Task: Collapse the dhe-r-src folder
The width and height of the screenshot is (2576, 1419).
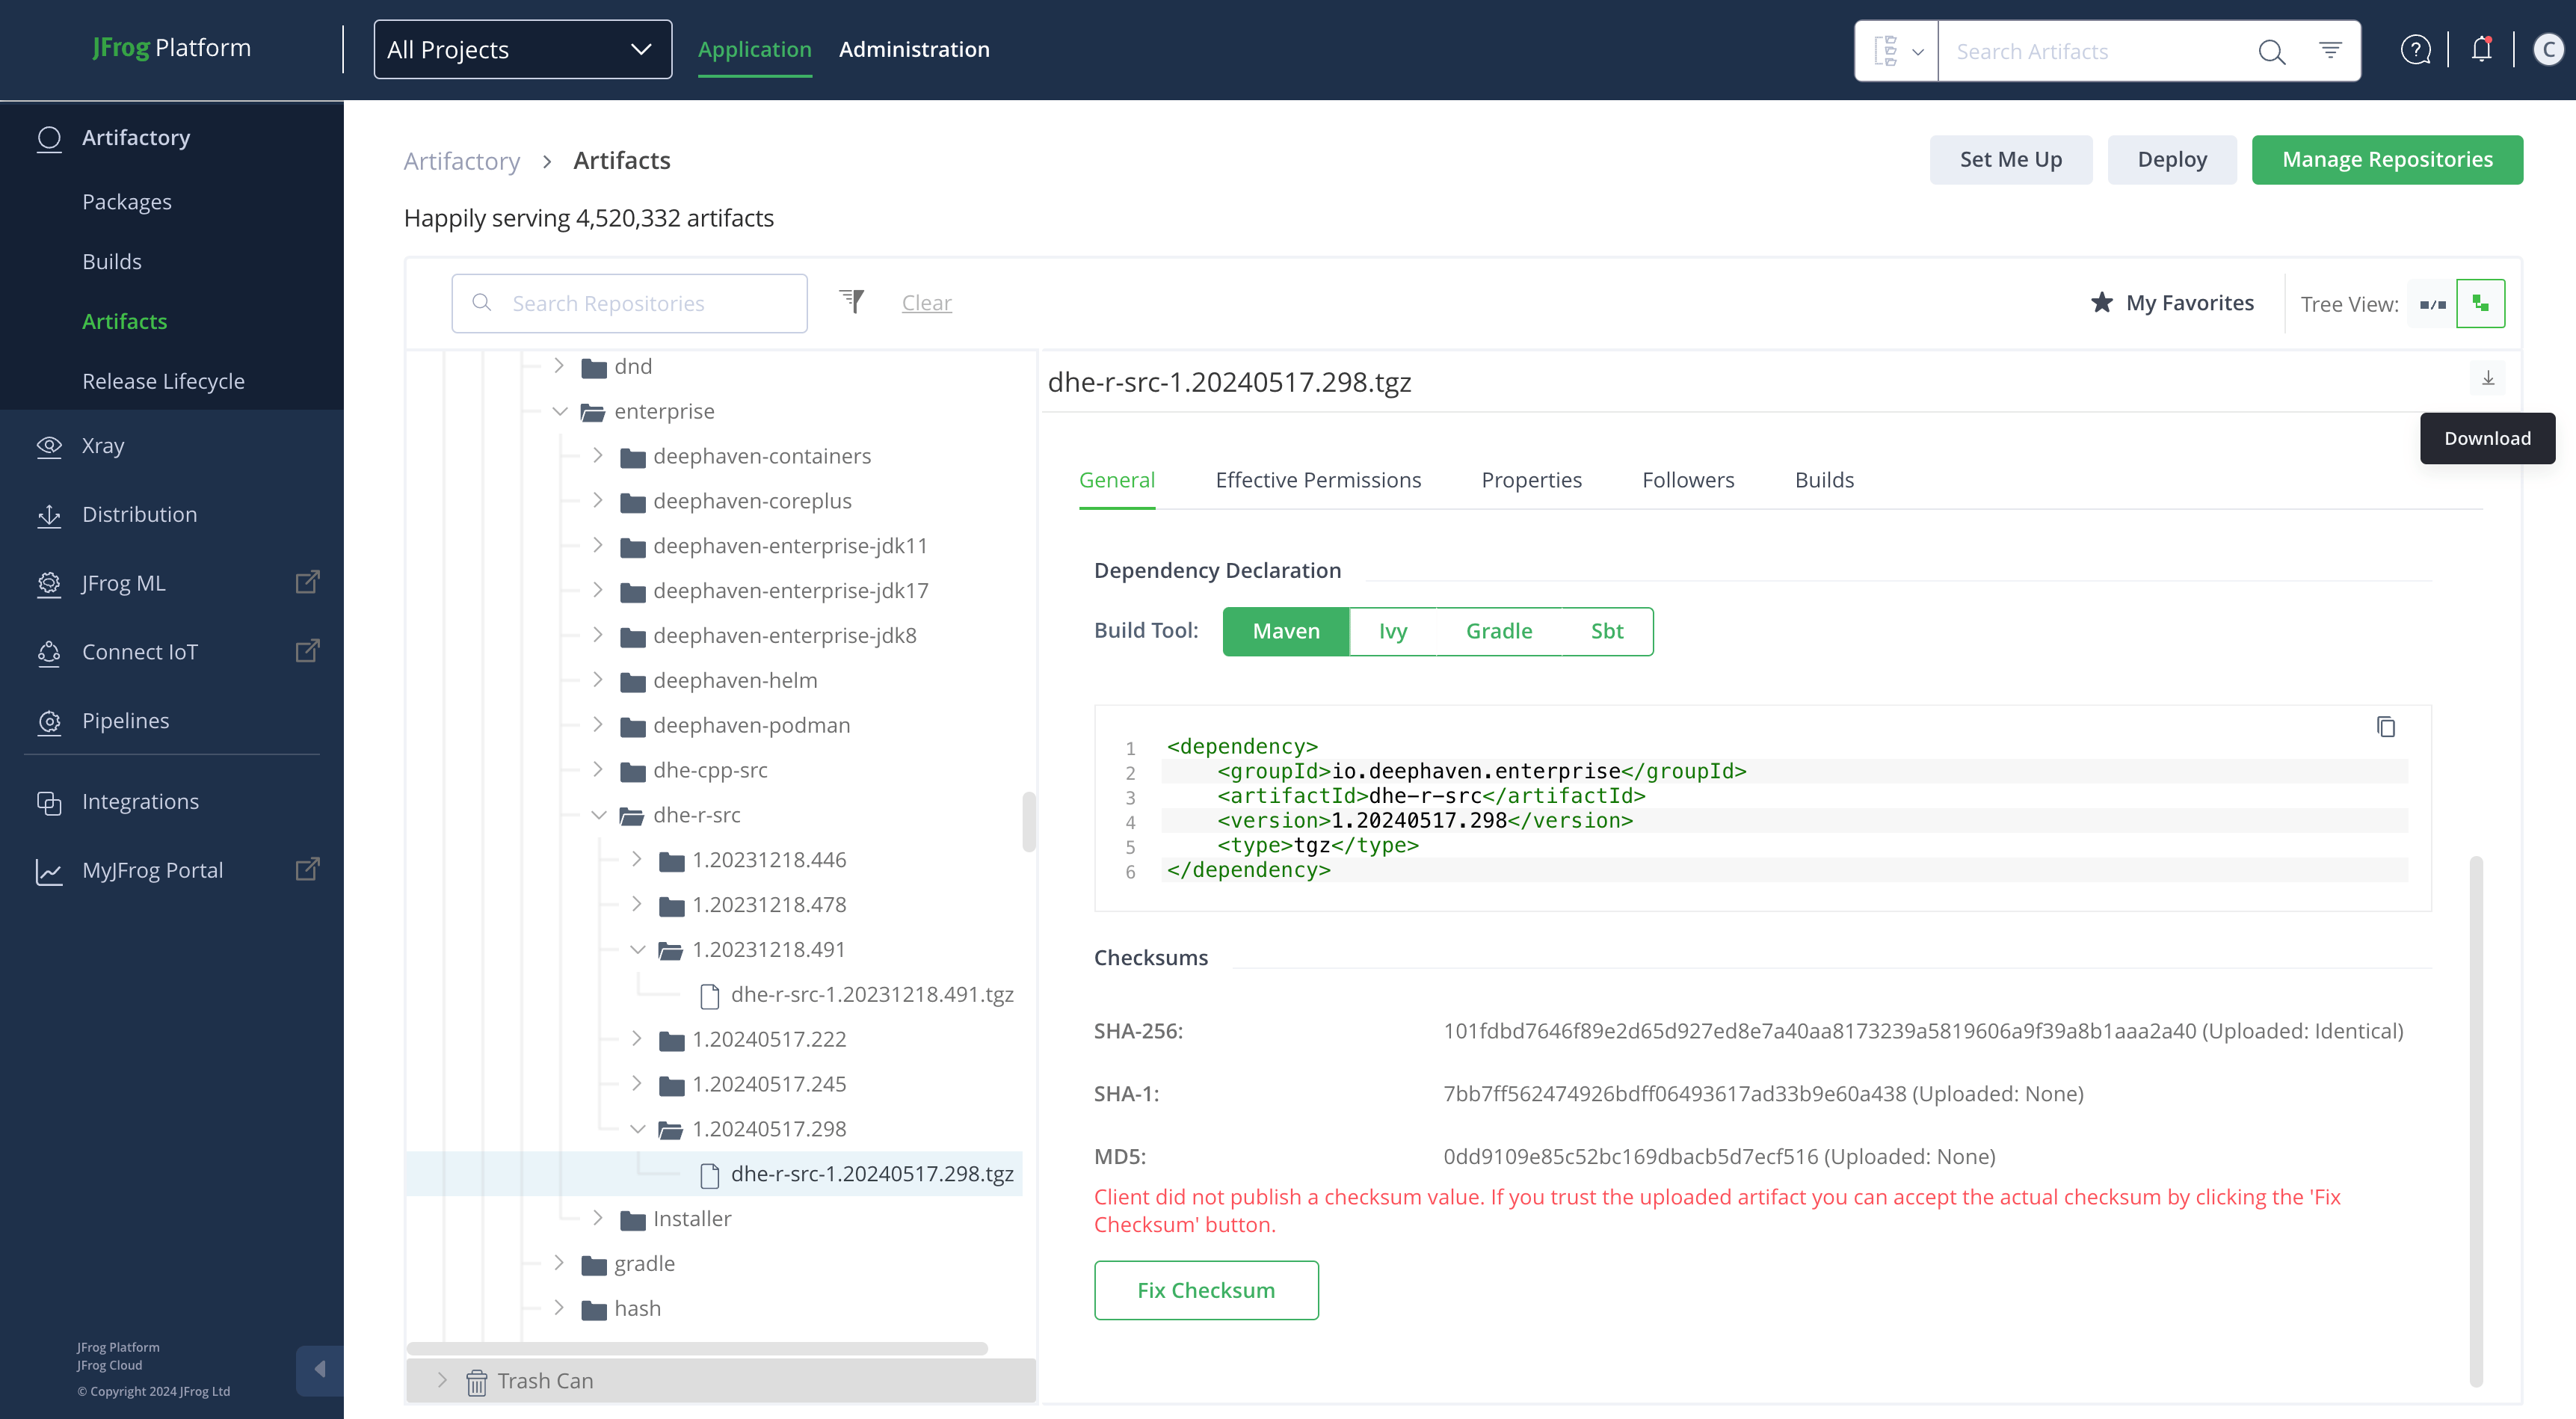Action: pyautogui.click(x=598, y=815)
